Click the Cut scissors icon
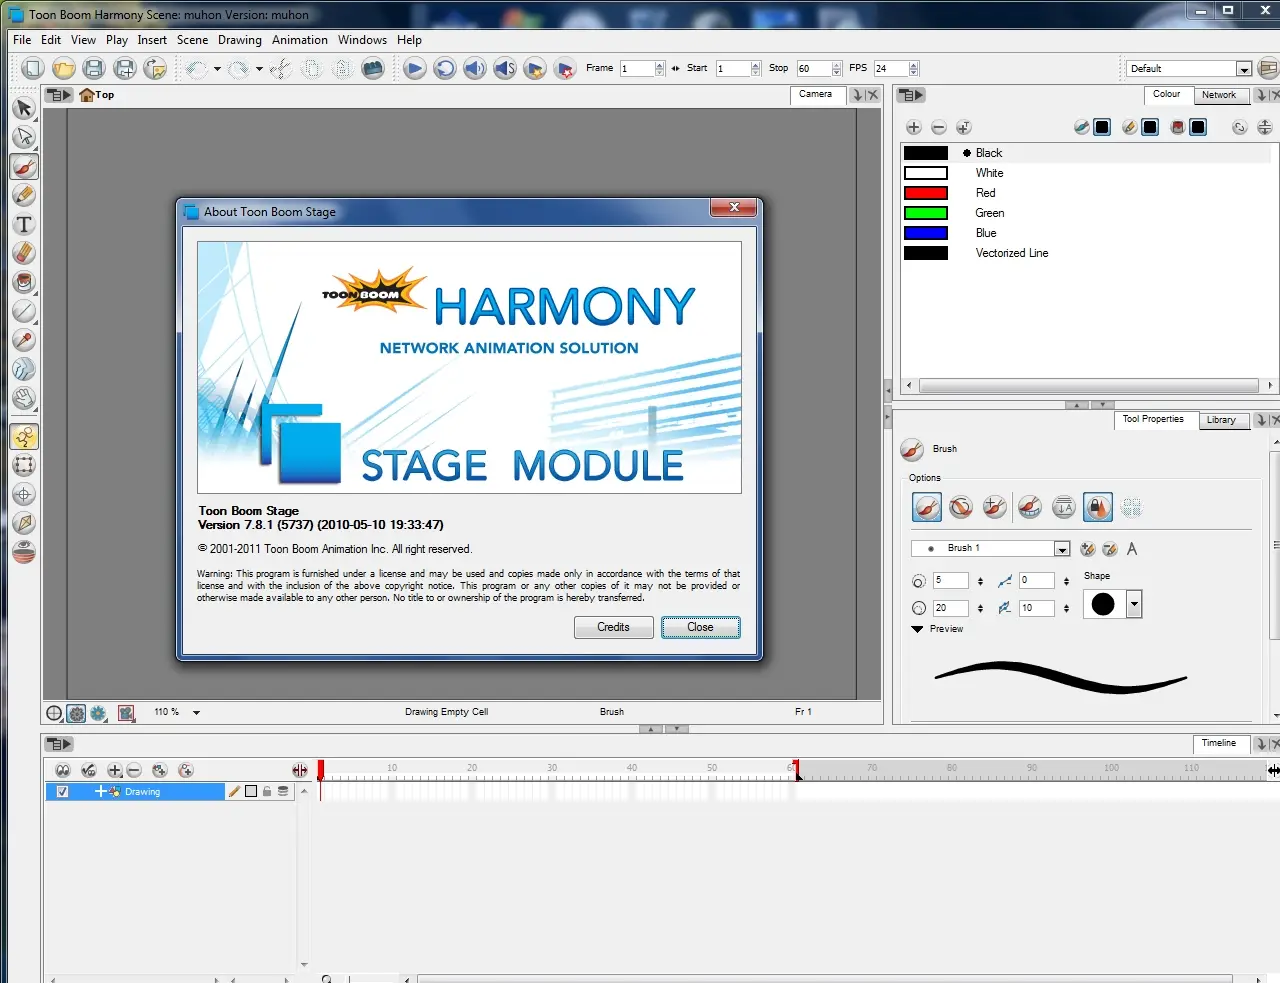1280x983 pixels. click(x=281, y=68)
